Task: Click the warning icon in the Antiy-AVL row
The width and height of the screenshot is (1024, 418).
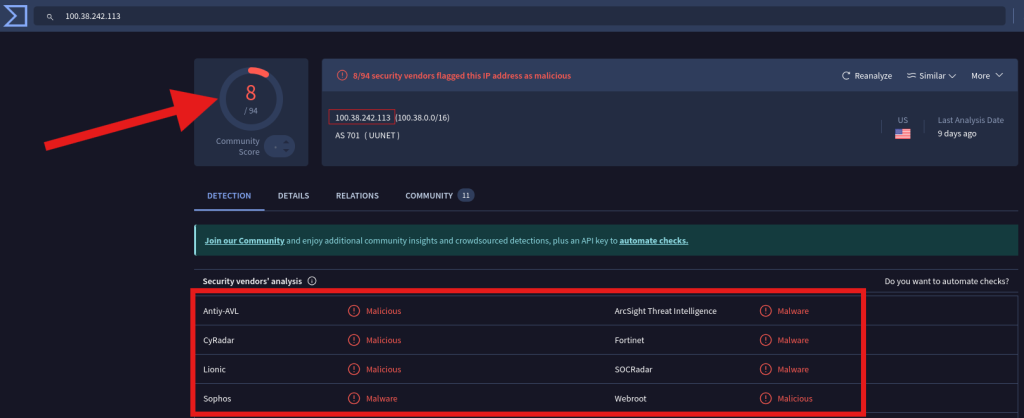Action: click(354, 312)
